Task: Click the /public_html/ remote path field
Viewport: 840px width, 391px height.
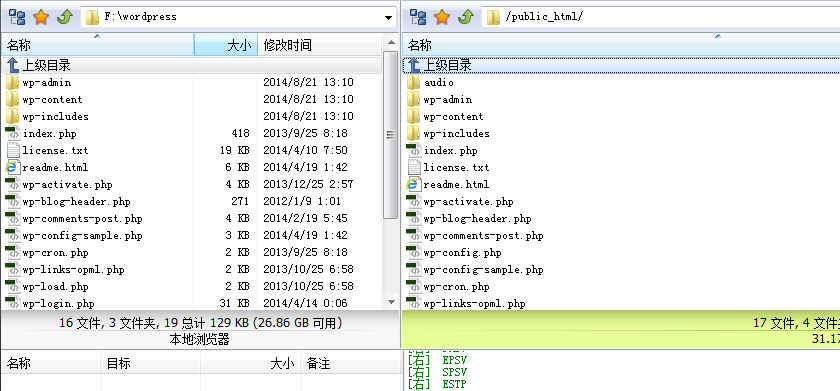Action: (661, 17)
